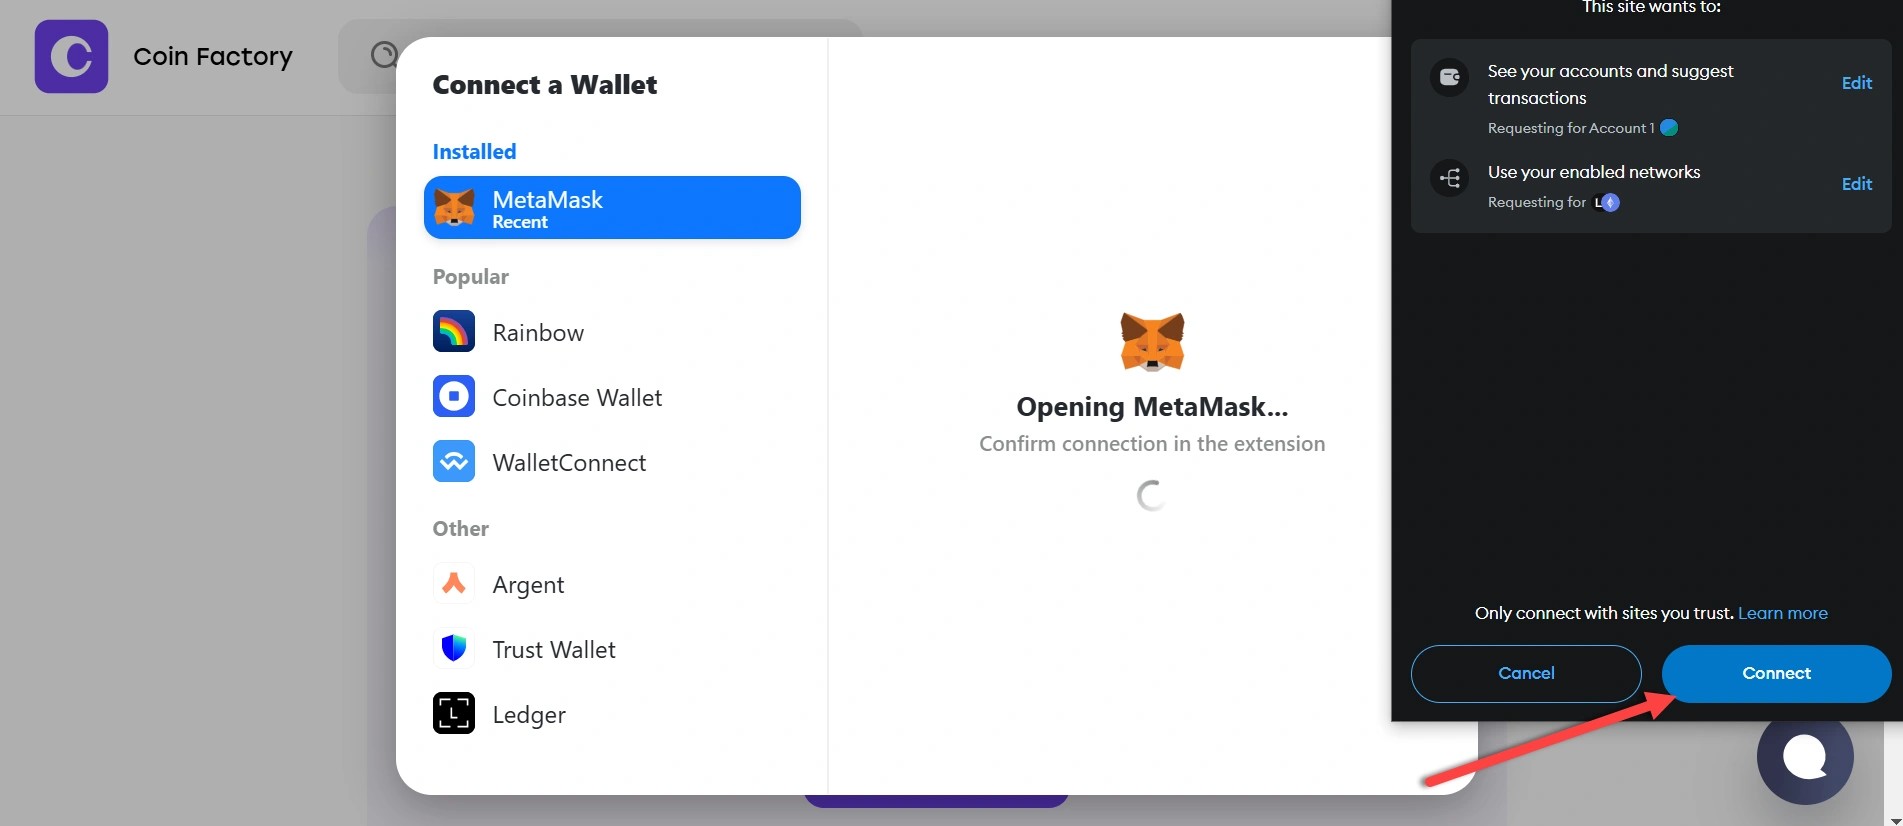Choose Rainbow from the Popular wallets
The height and width of the screenshot is (826, 1903).
click(612, 332)
